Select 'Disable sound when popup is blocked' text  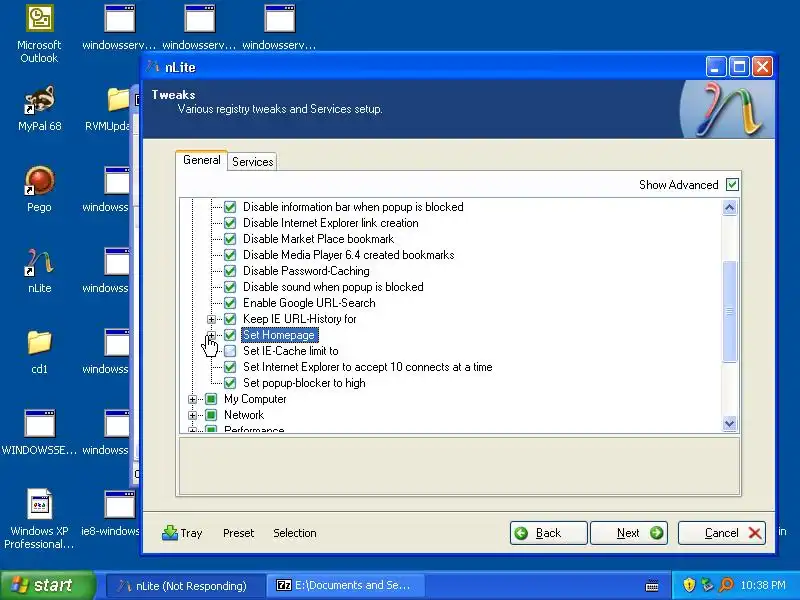333,287
